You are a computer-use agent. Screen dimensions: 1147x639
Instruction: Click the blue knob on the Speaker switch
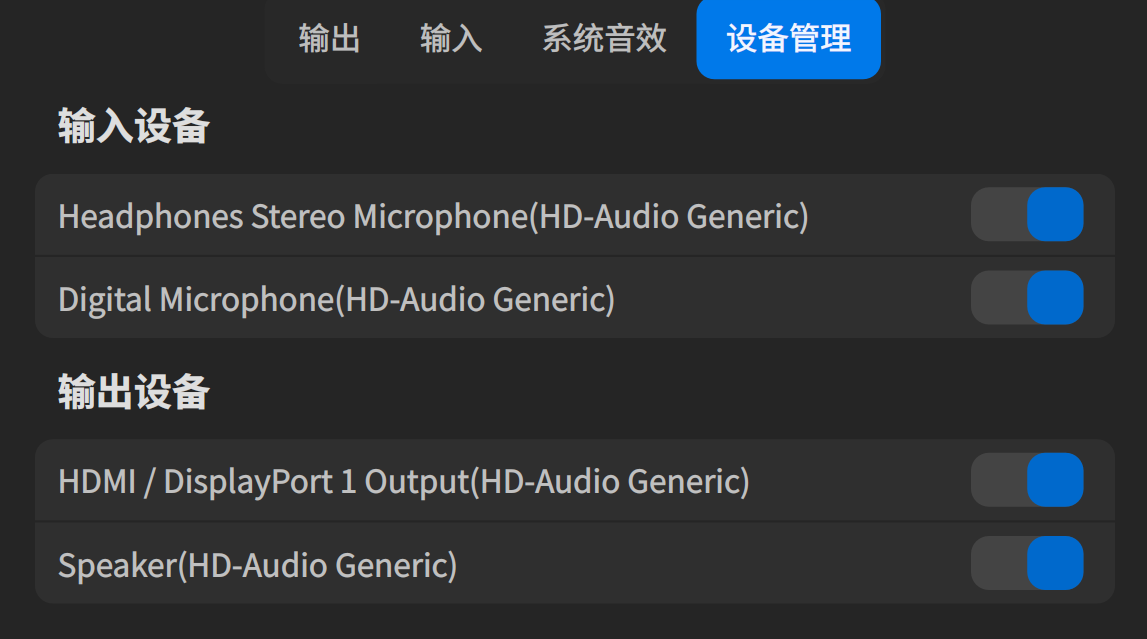click(1055, 564)
